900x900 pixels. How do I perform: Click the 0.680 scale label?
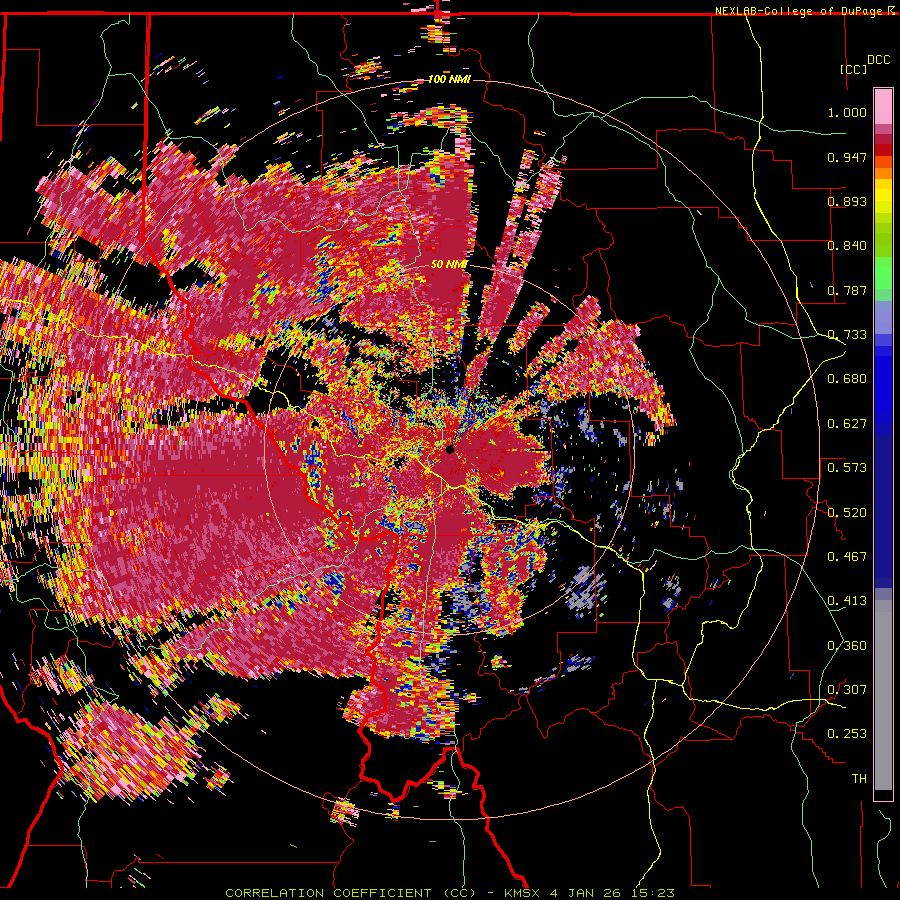point(847,379)
